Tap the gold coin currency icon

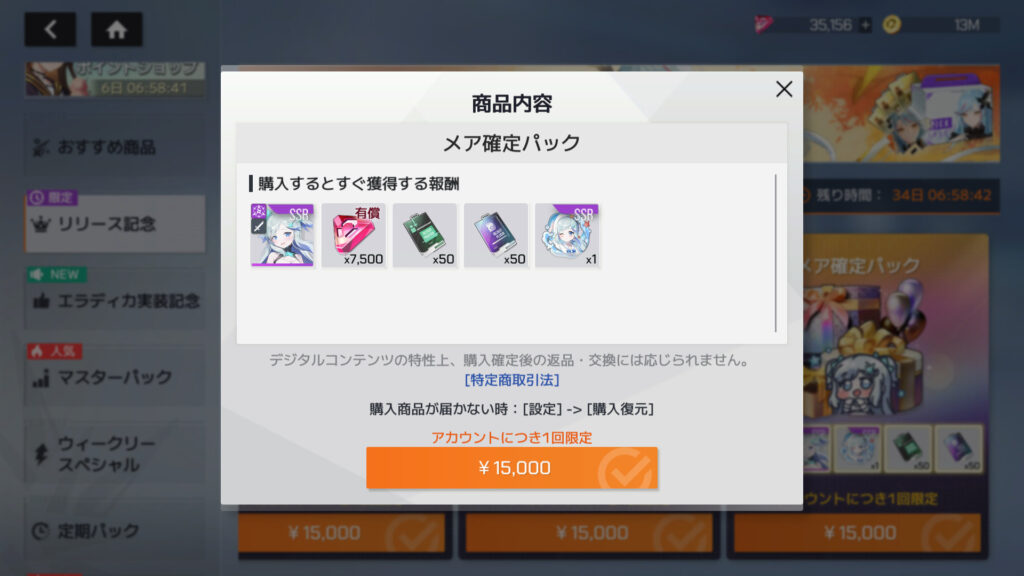[x=891, y=25]
